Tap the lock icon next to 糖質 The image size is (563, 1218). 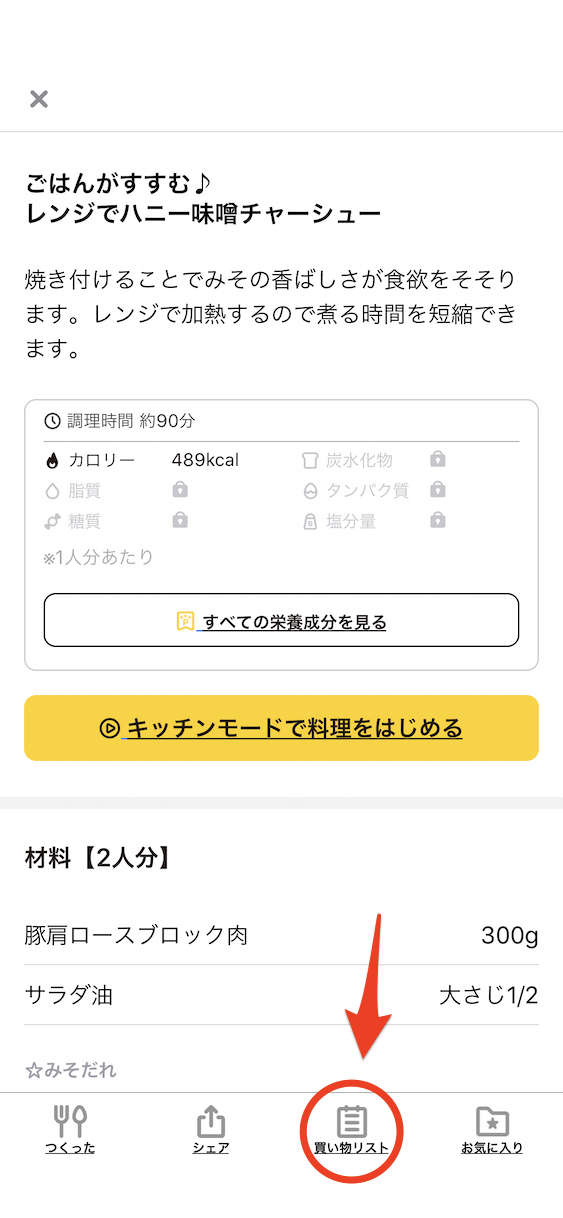(x=180, y=520)
